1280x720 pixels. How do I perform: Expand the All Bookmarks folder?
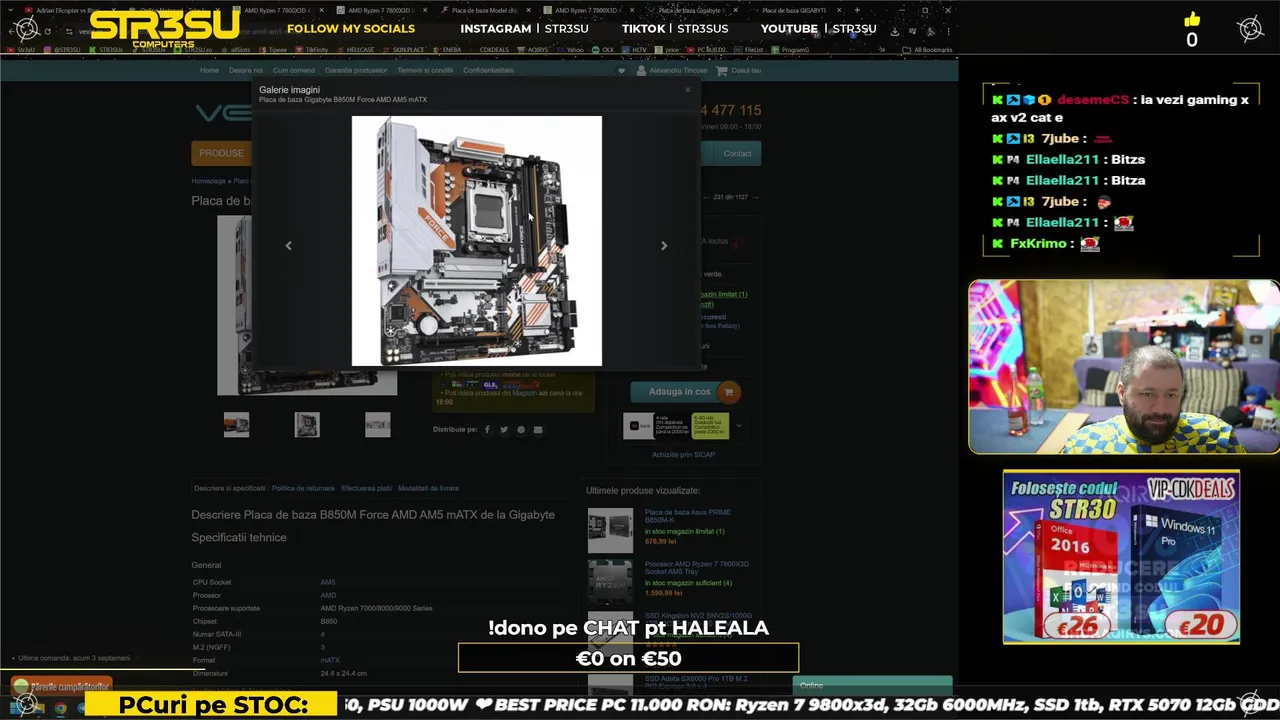click(925, 49)
